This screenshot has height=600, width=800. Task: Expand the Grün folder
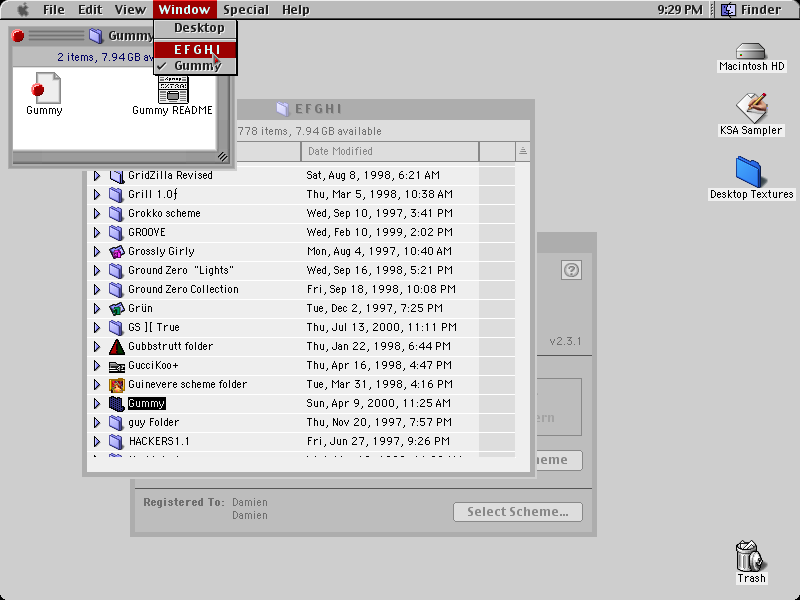[x=97, y=309]
